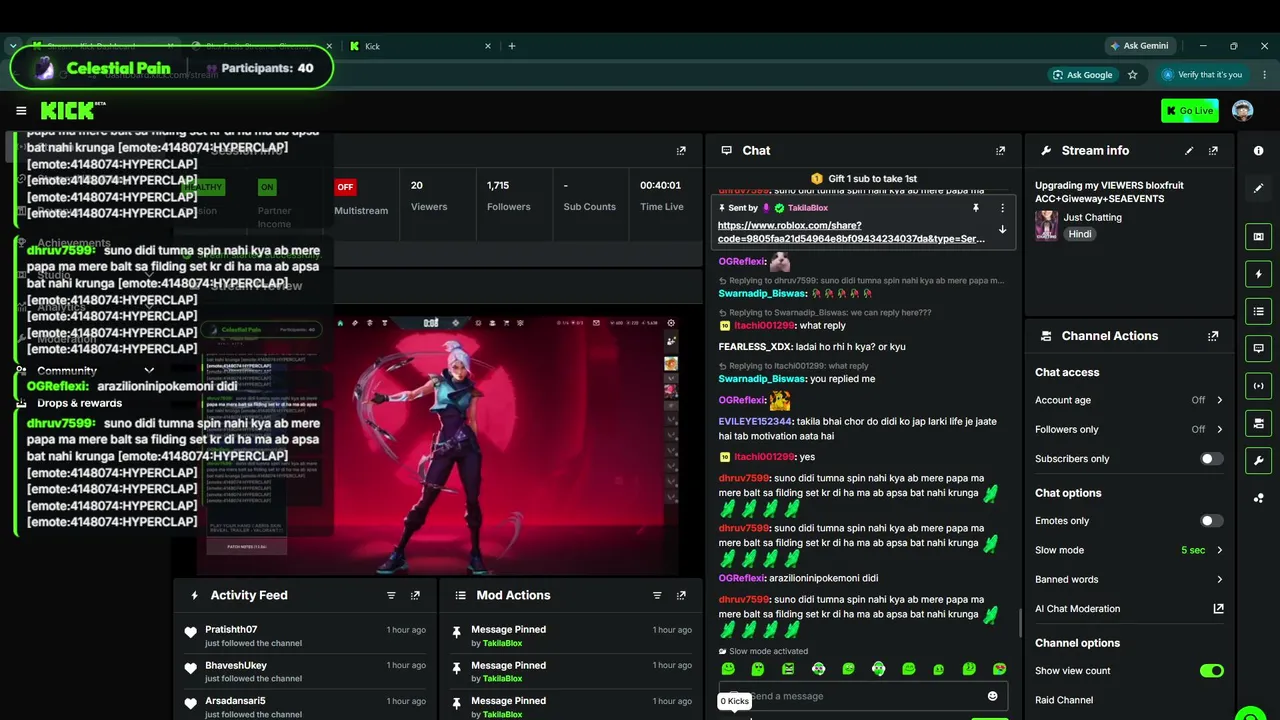
Task: Bookmark this page with the star icon
Action: click(1133, 75)
